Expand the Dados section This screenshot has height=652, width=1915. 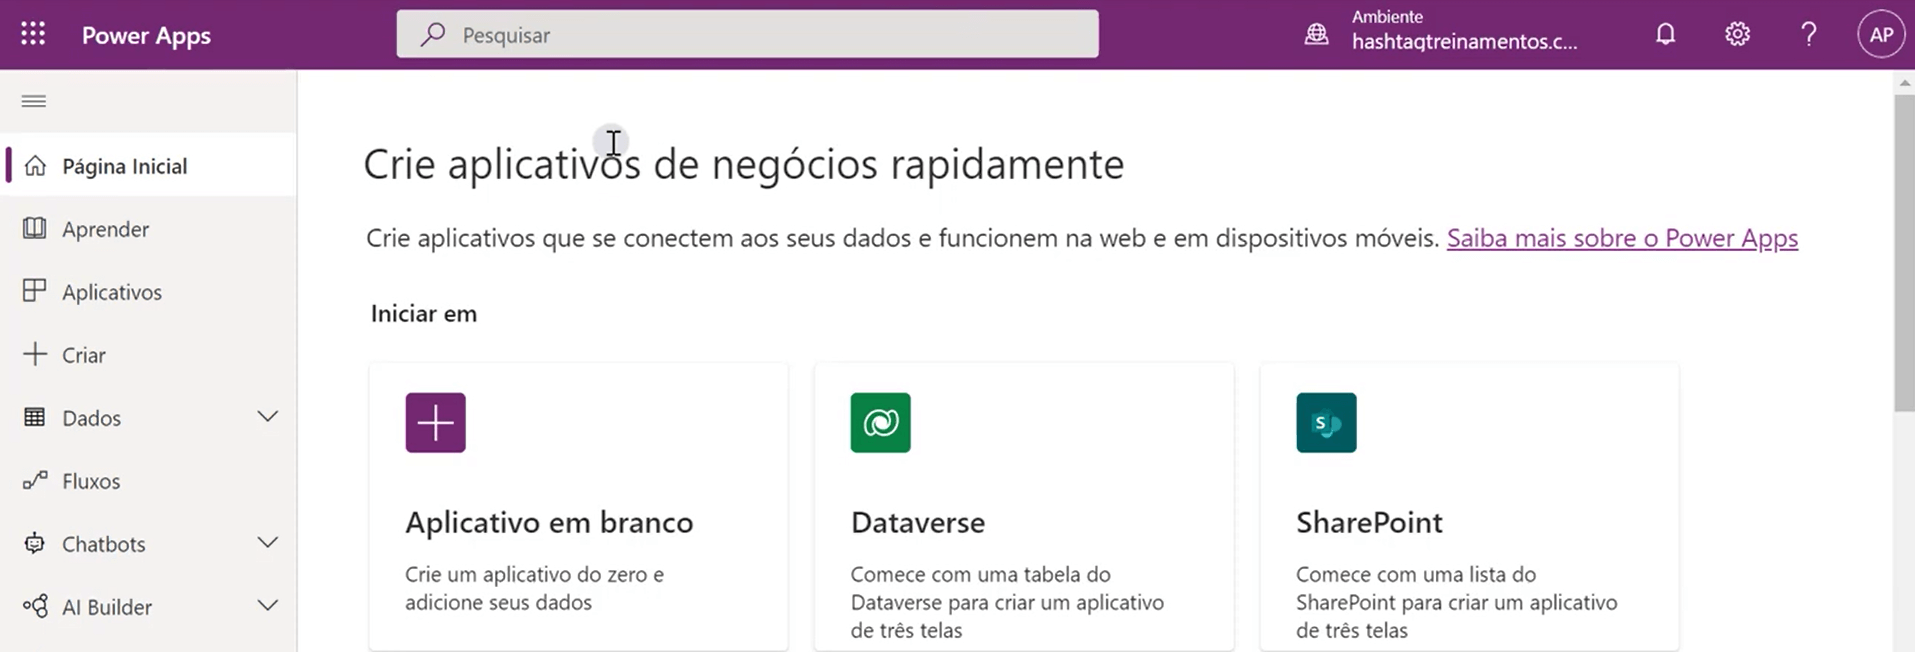tap(267, 416)
